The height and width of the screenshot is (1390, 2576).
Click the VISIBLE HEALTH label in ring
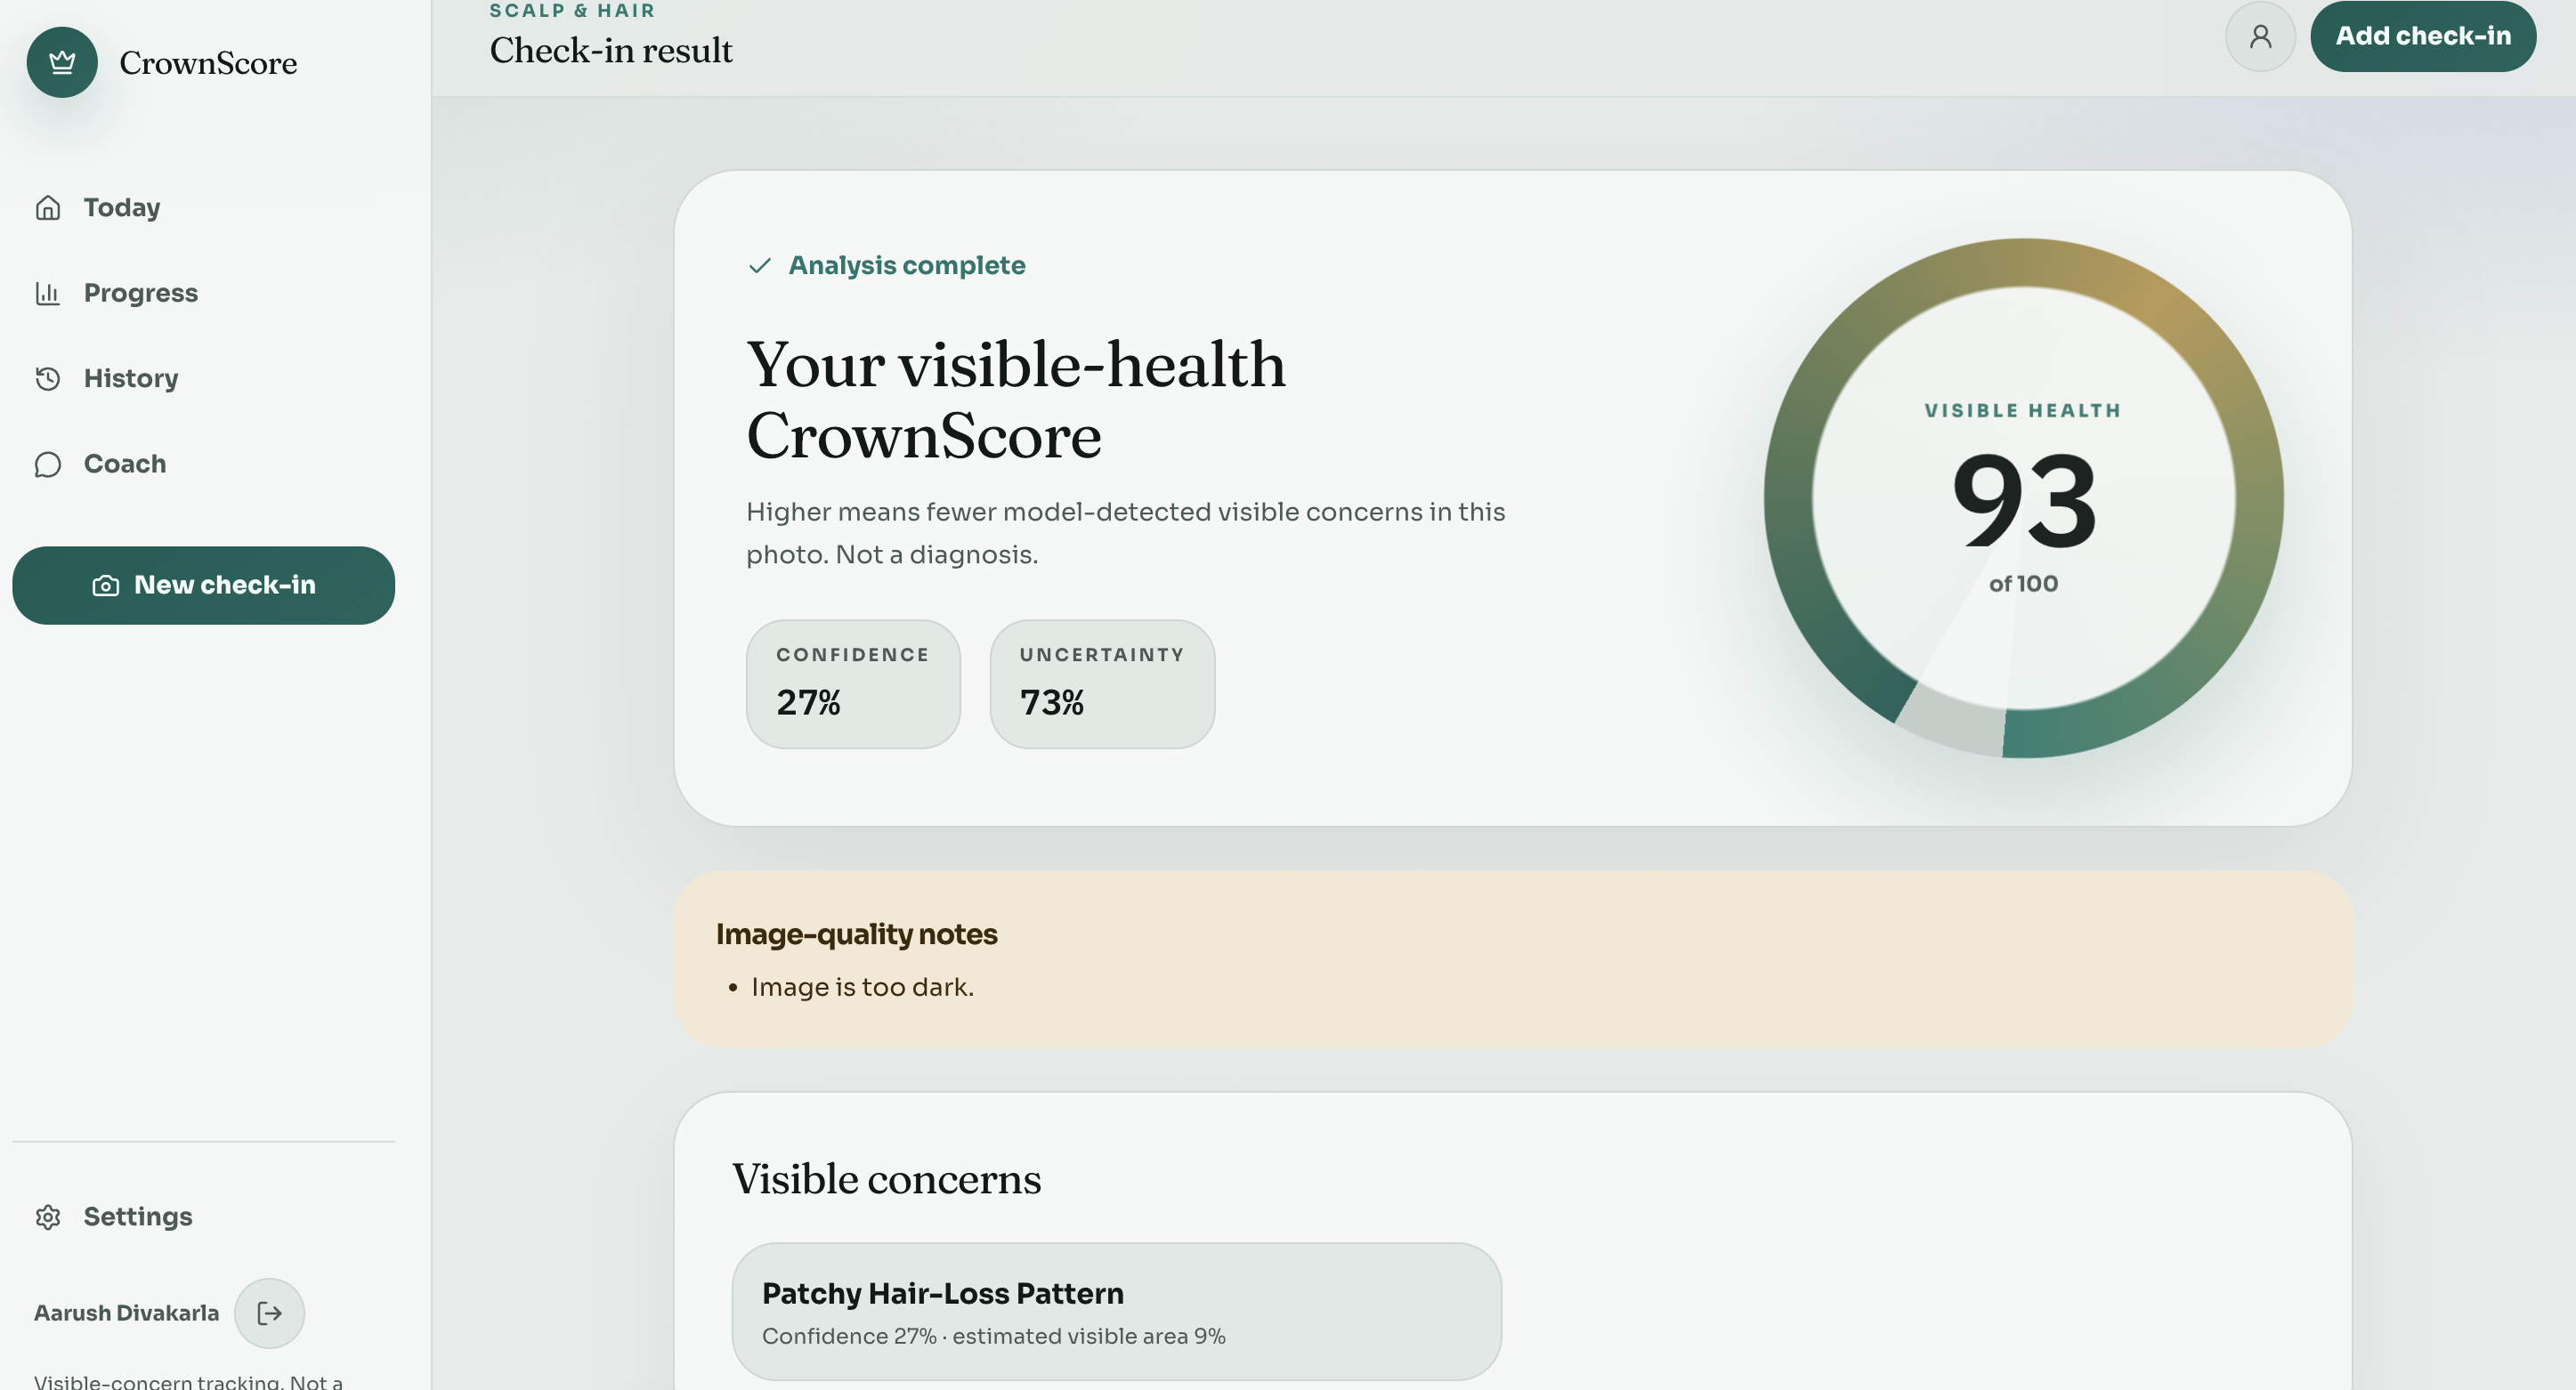tap(2023, 411)
